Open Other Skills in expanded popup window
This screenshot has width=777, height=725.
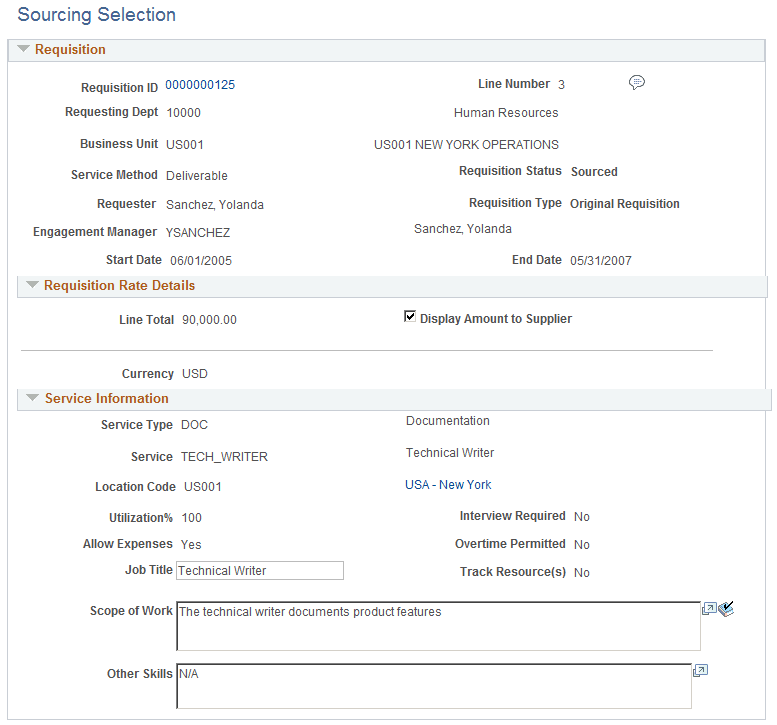coord(700,670)
